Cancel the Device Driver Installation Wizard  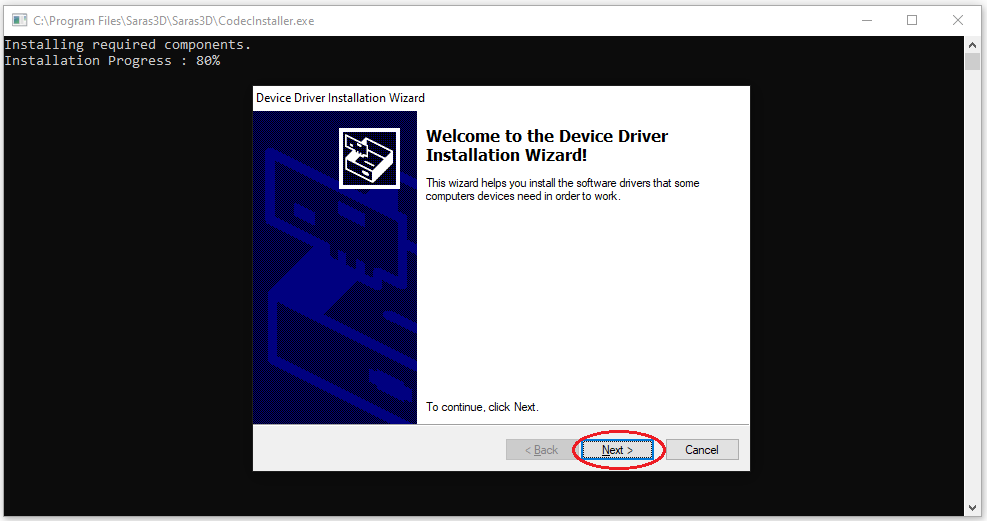[x=702, y=450]
